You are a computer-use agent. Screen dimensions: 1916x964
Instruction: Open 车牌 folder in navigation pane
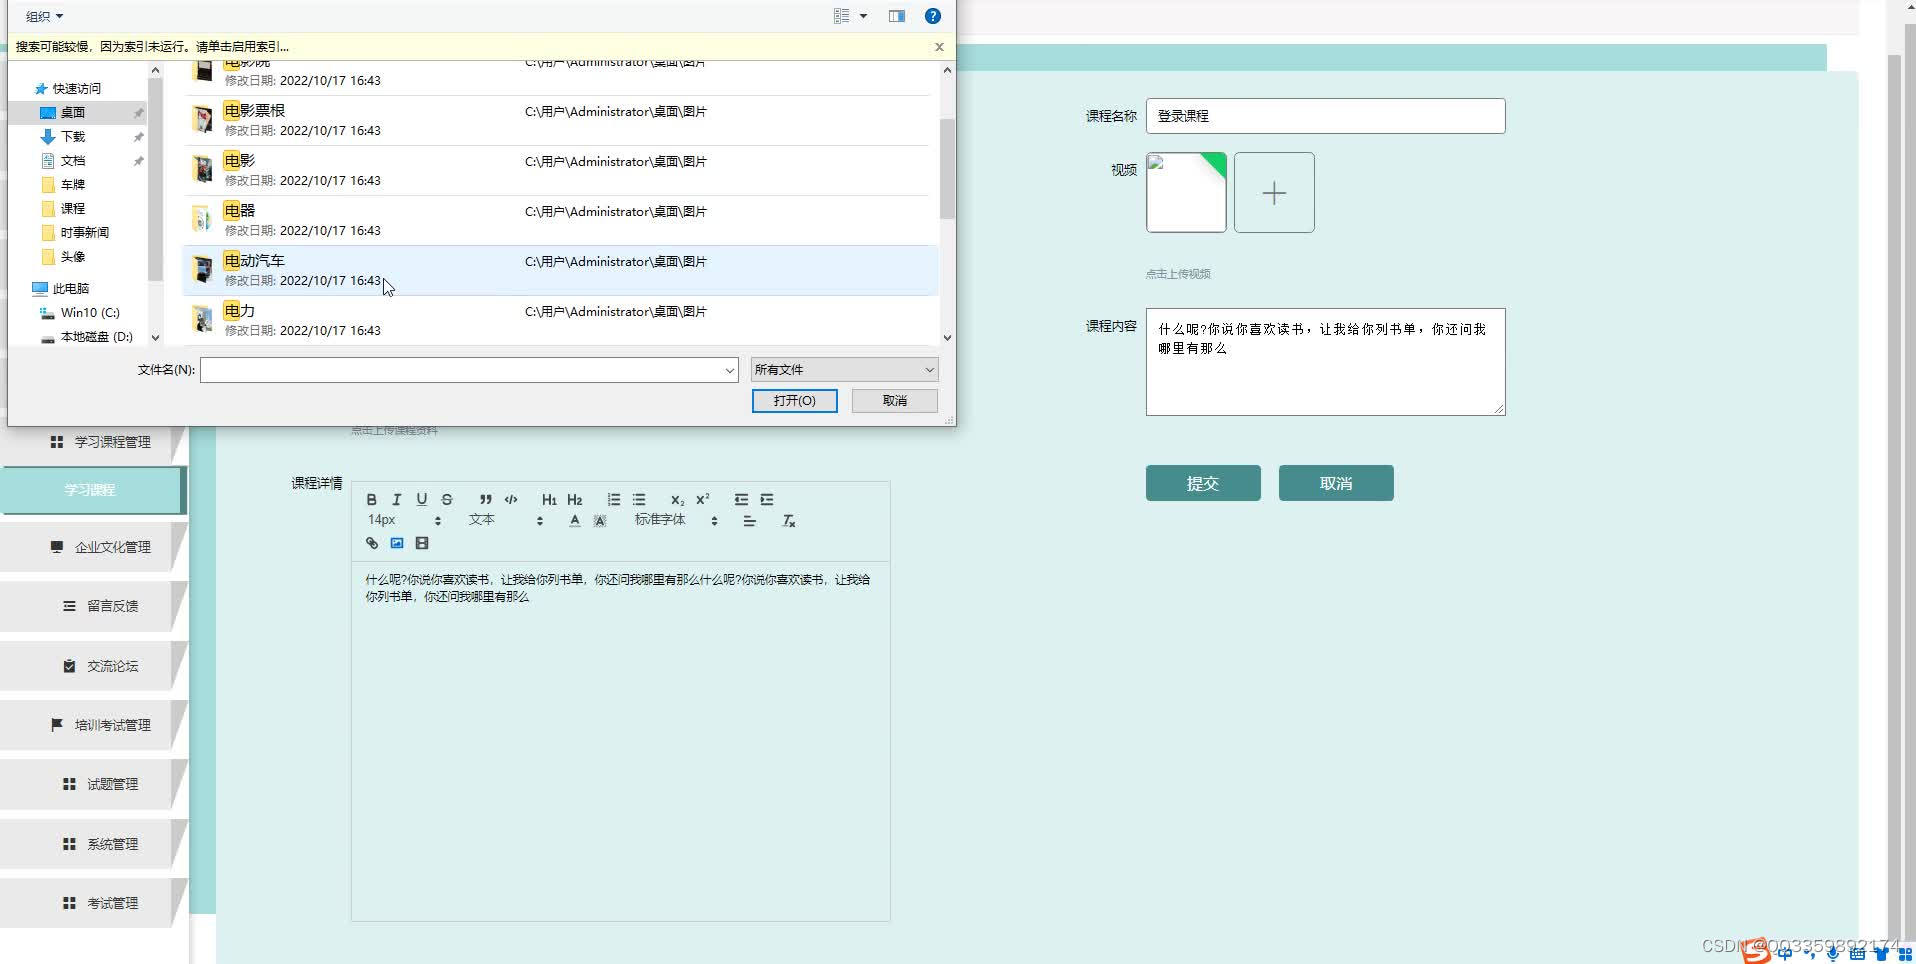coord(72,184)
